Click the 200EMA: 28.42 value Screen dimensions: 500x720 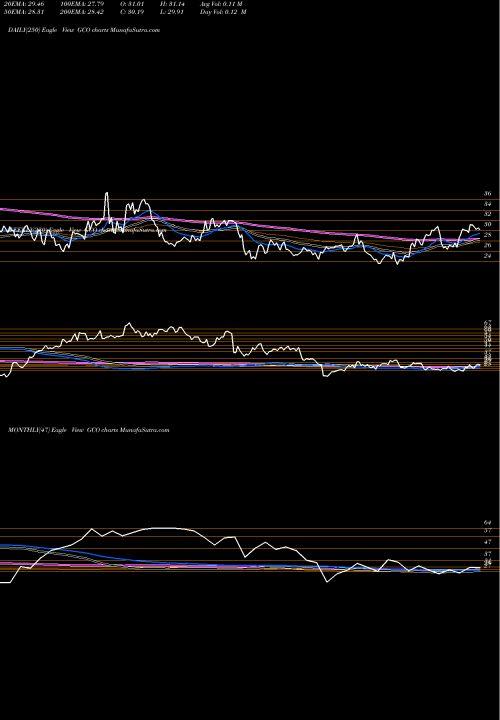tap(82, 12)
